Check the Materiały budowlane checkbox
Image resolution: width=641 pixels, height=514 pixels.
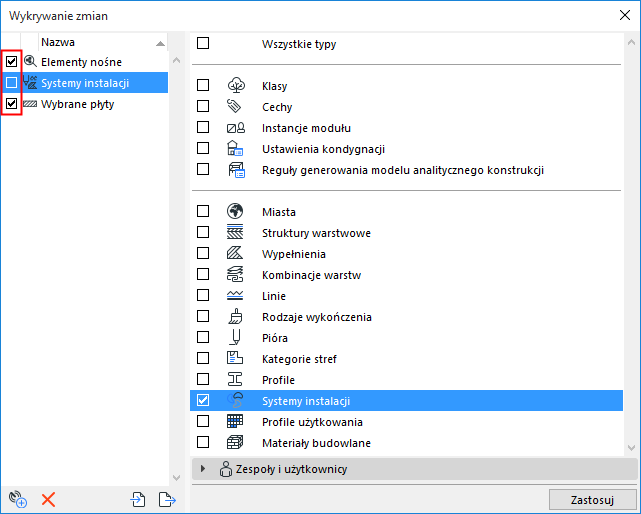203,442
